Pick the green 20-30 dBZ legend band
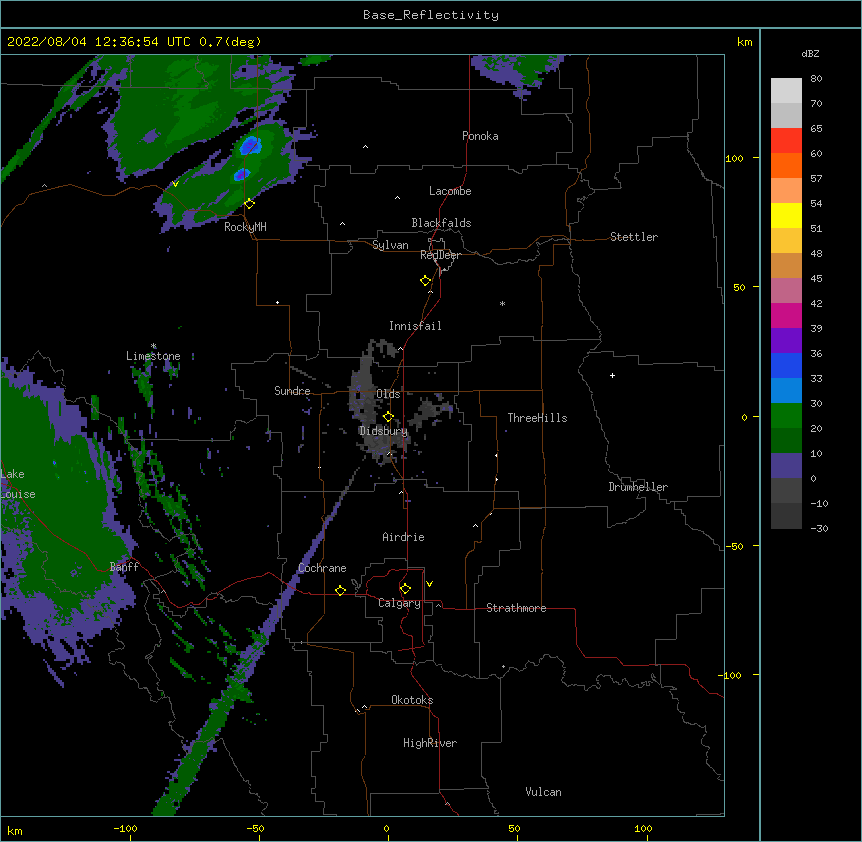Image resolution: width=862 pixels, height=842 pixels. click(x=786, y=416)
